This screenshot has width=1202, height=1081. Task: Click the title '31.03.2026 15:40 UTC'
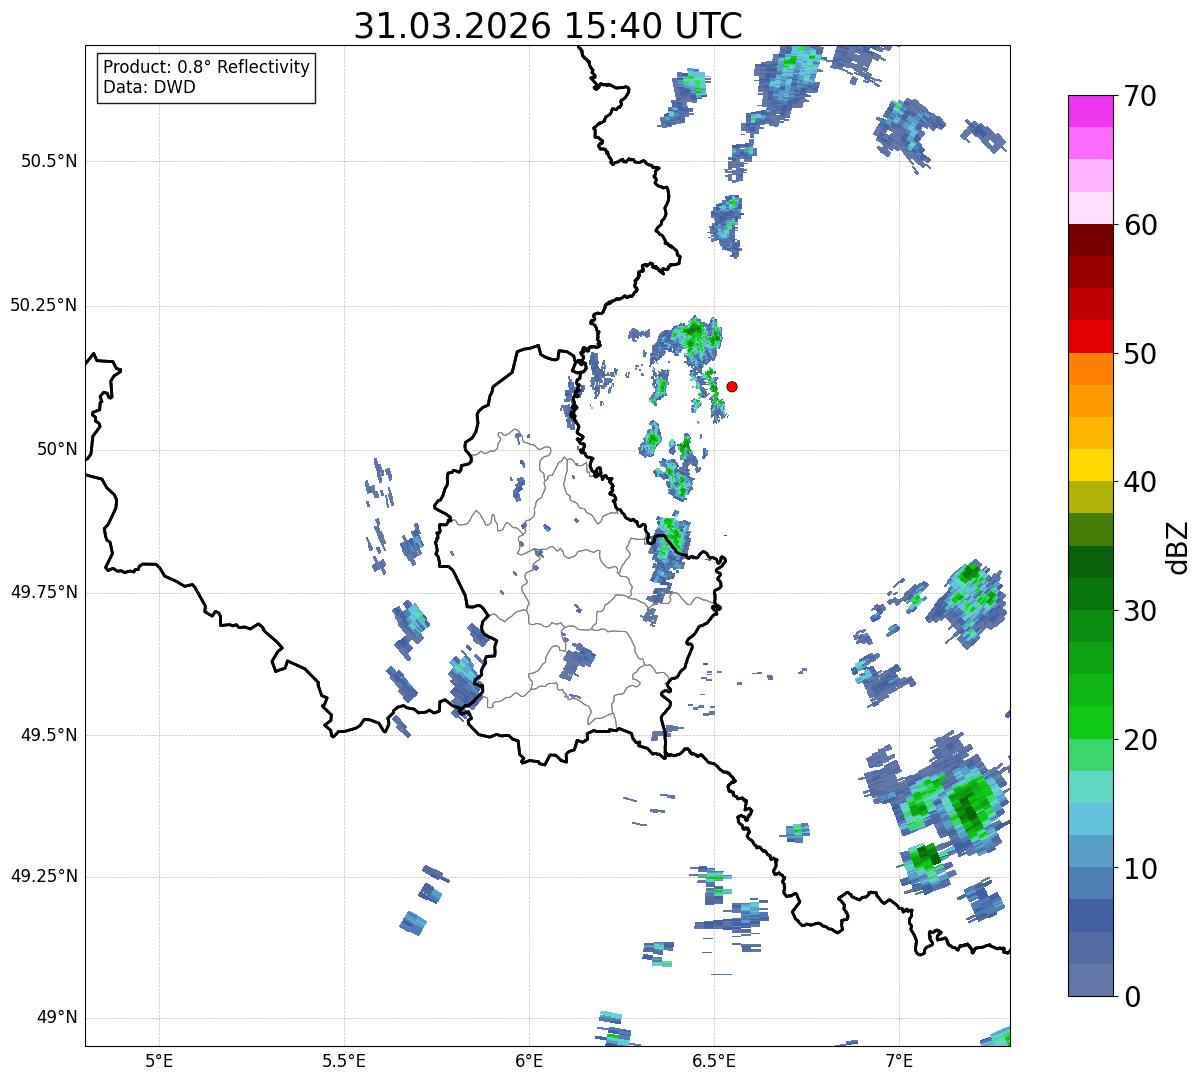(x=548, y=26)
